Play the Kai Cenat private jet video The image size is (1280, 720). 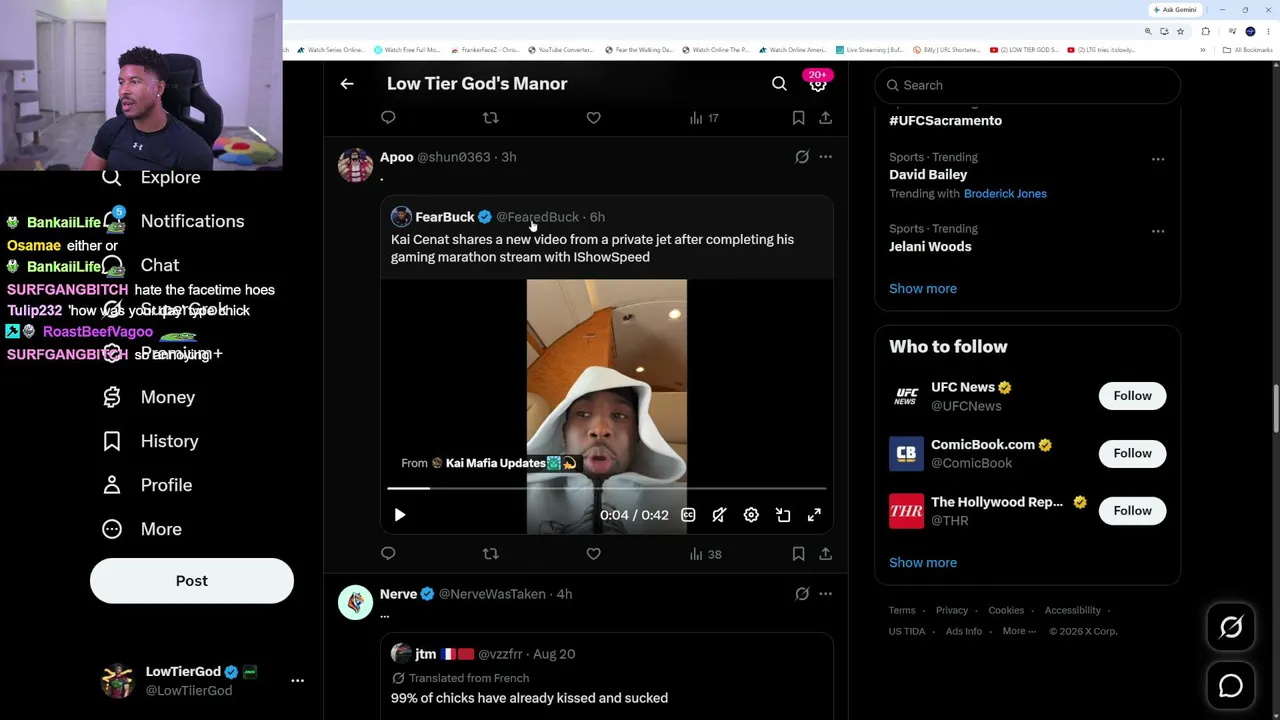[x=399, y=515]
